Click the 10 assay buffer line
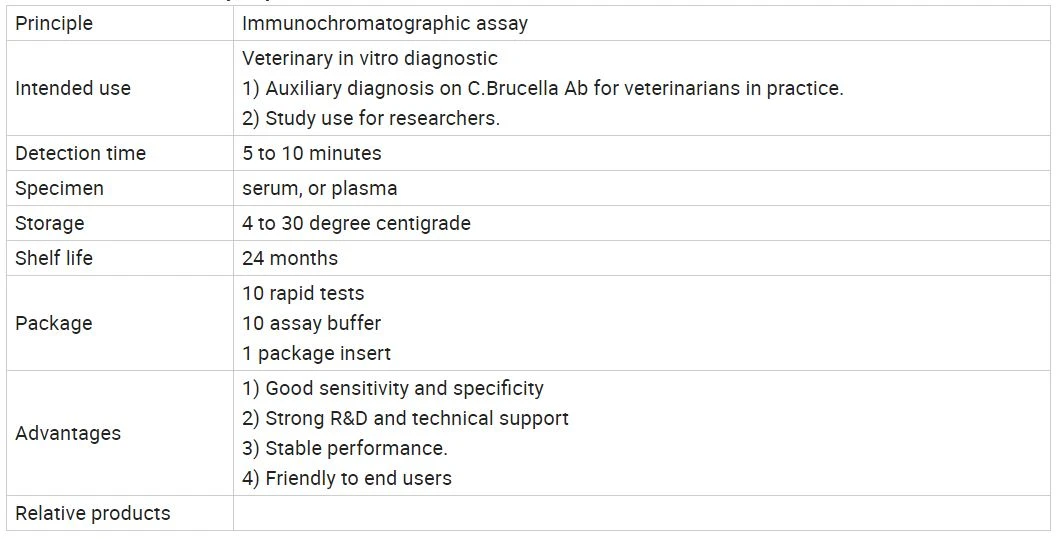This screenshot has height=539, width=1057. (x=311, y=323)
